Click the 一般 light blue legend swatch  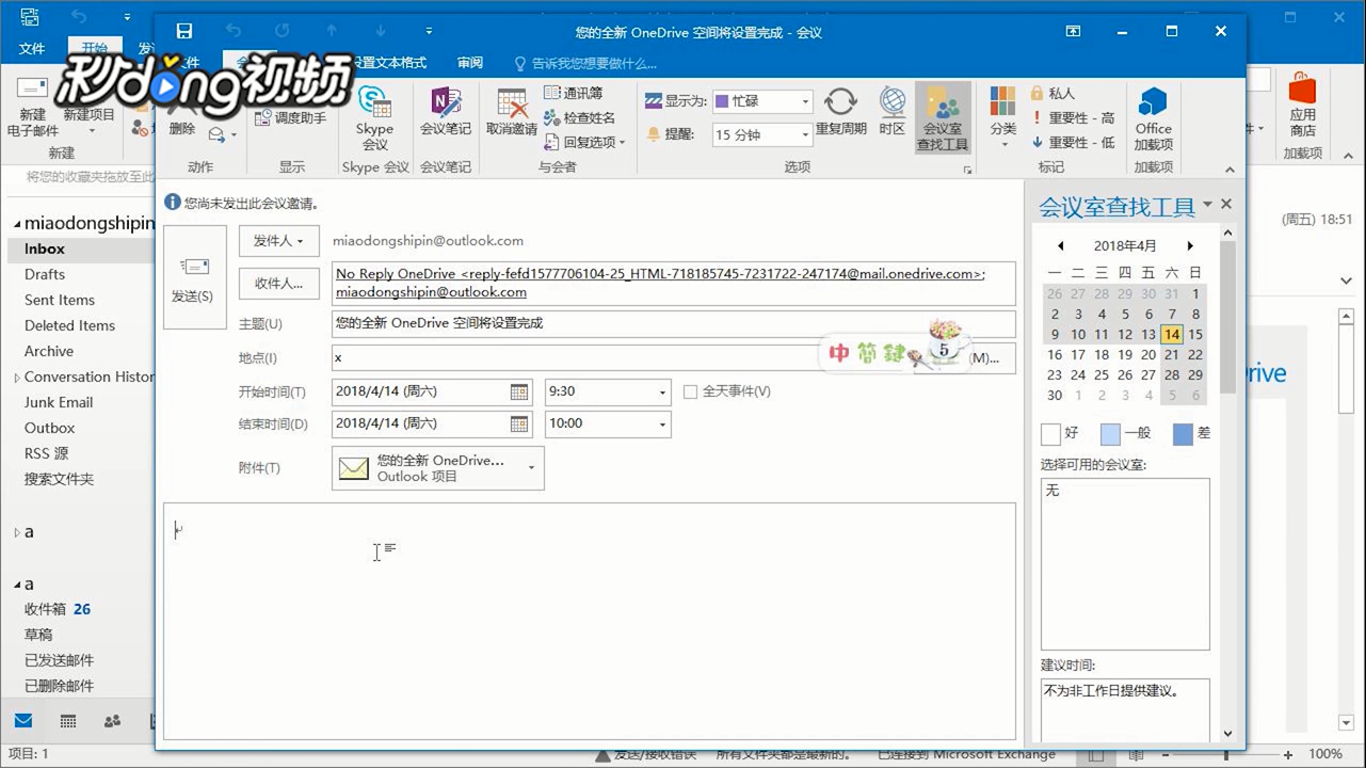pos(1110,434)
